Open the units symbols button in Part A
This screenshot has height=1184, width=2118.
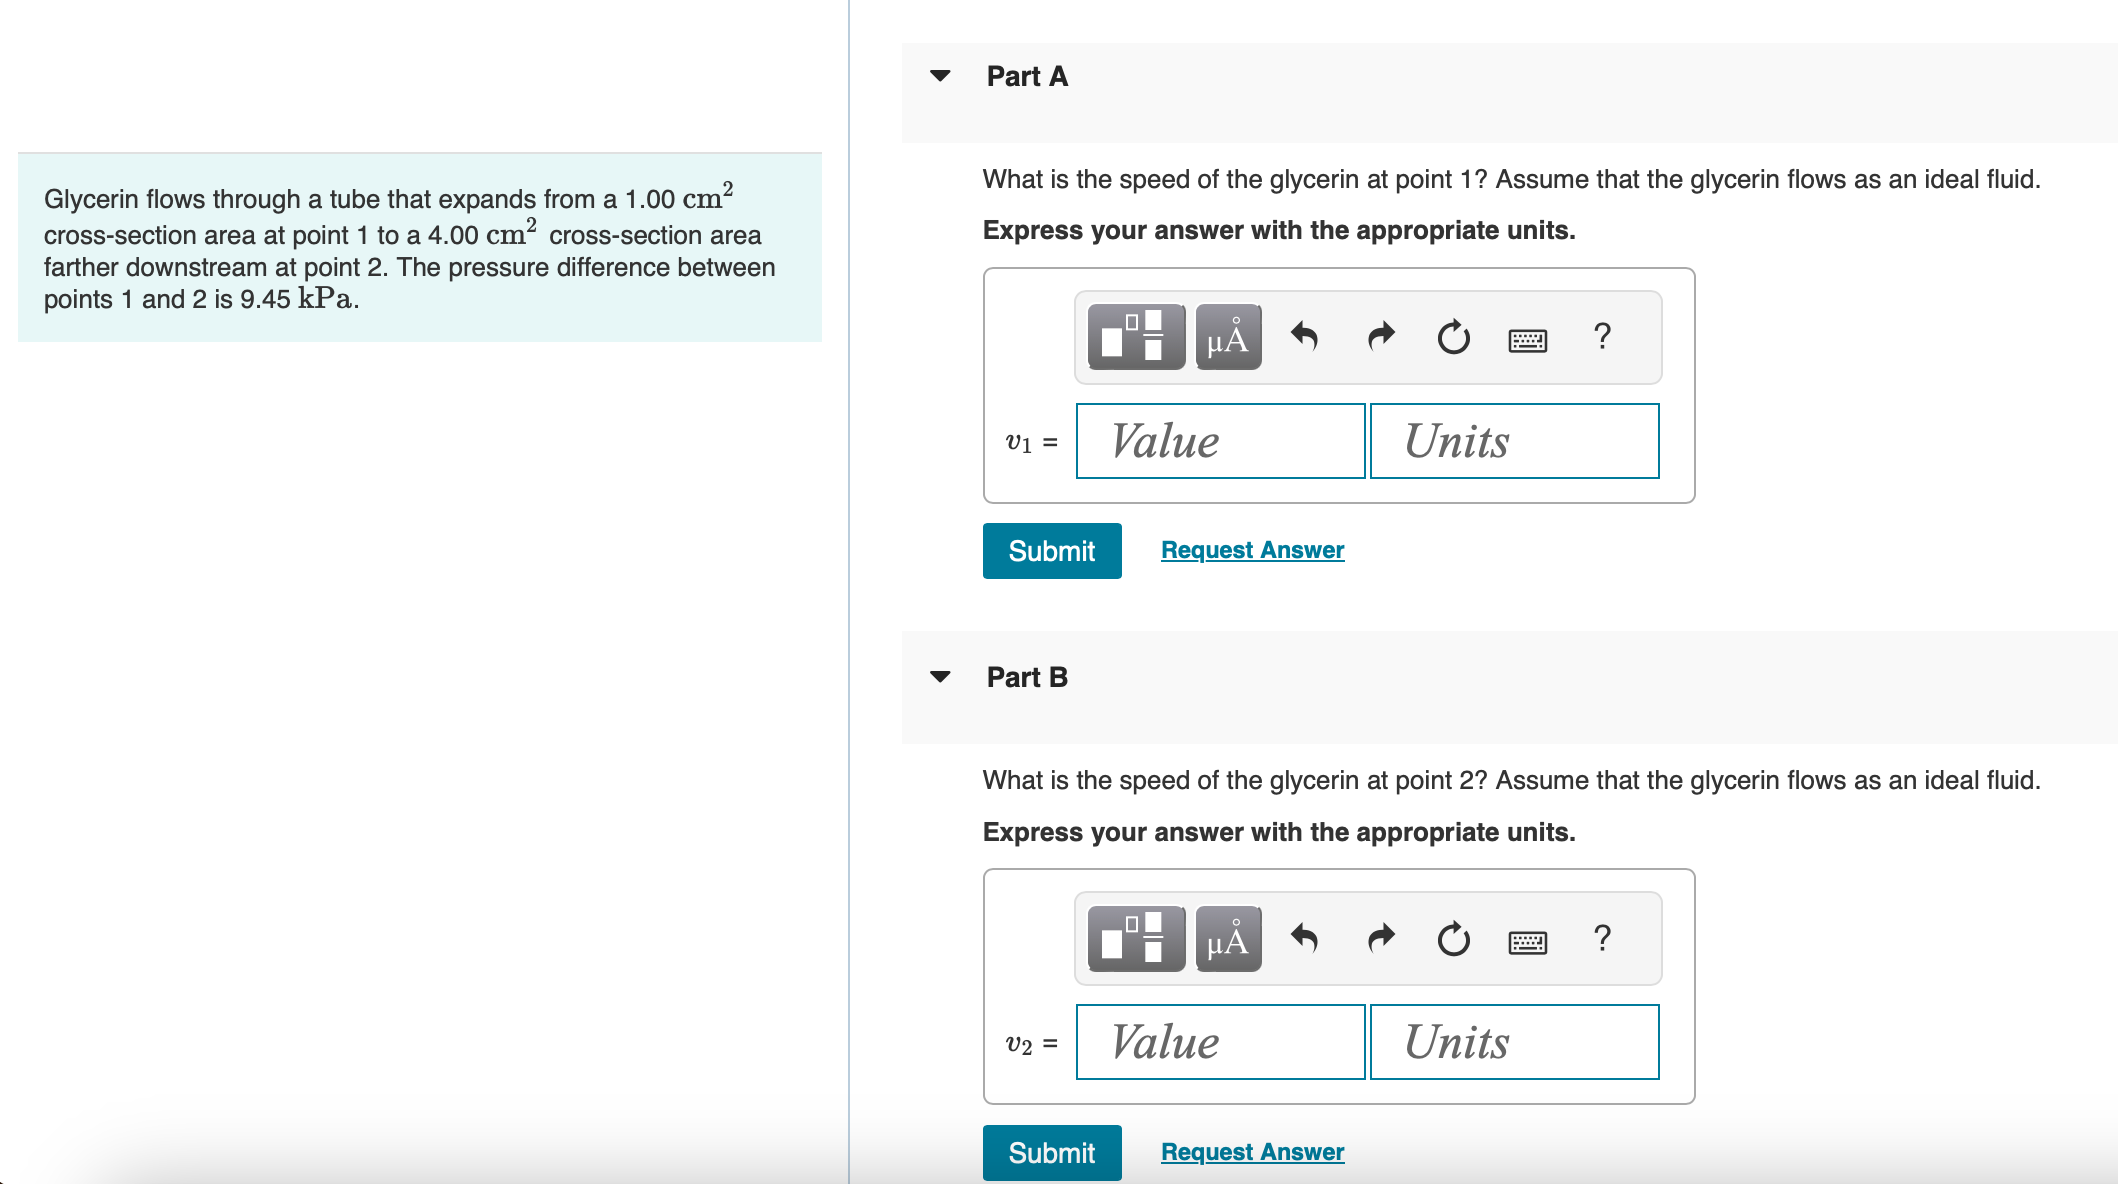point(1228,337)
